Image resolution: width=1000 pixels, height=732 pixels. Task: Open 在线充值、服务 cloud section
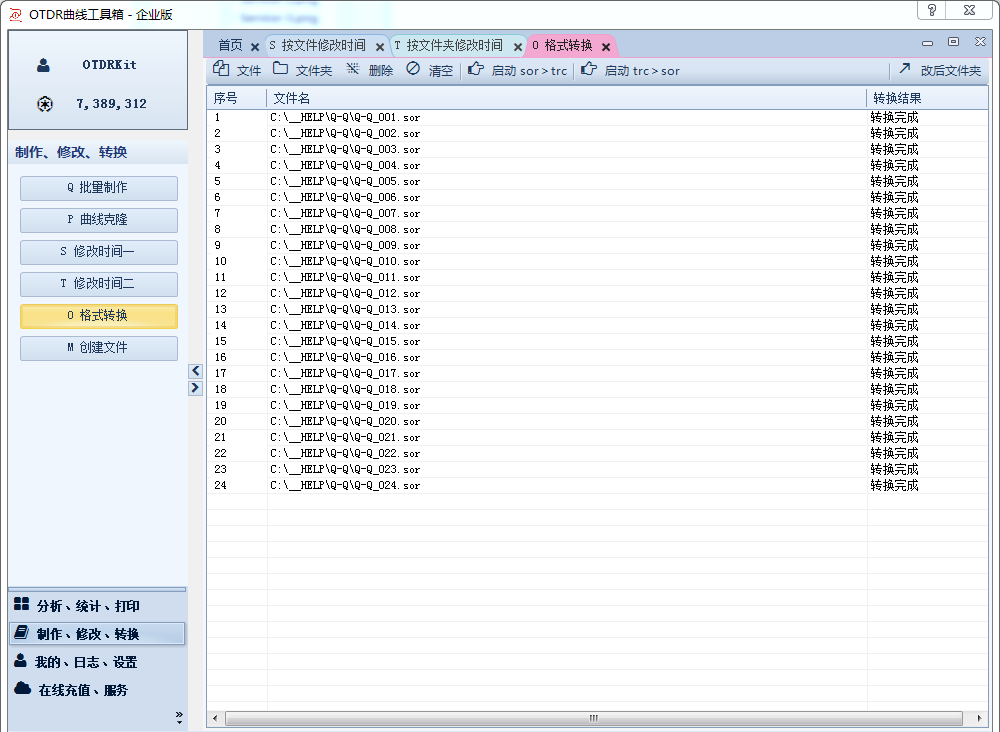pos(82,690)
